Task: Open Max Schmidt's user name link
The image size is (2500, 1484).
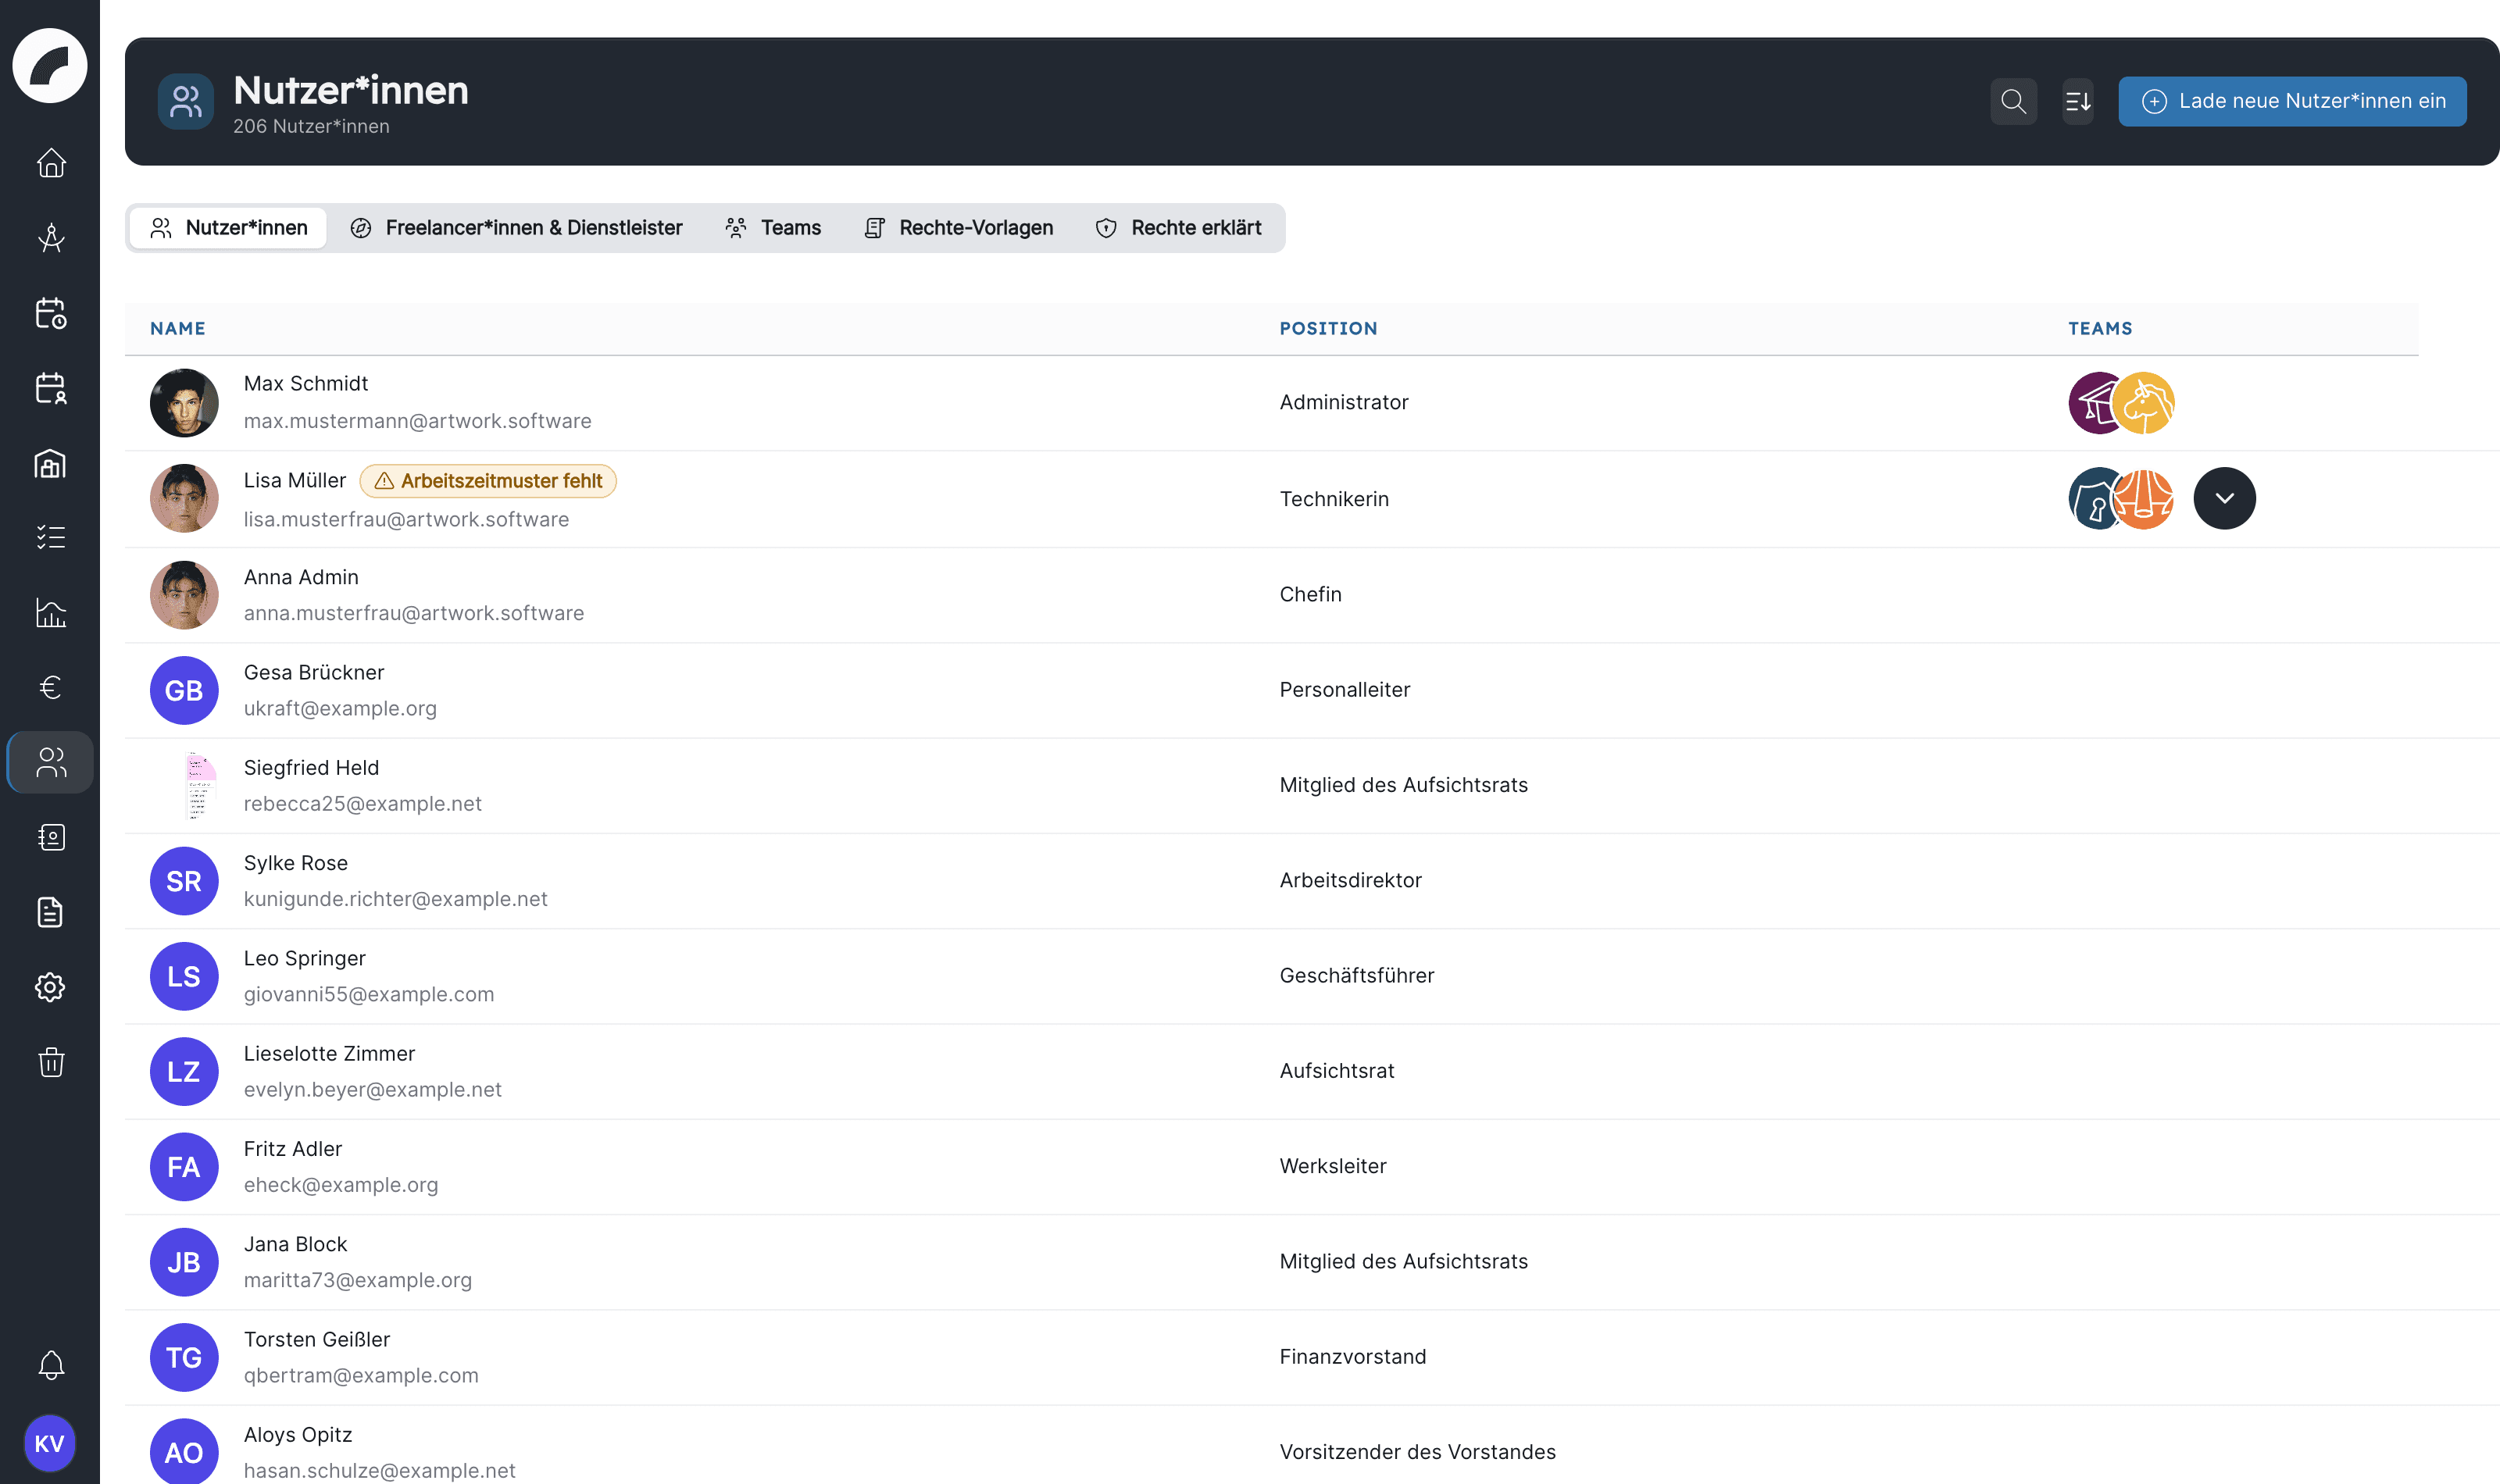Action: tap(306, 384)
